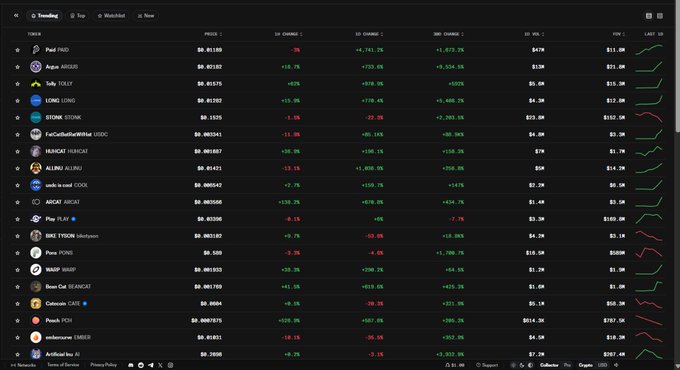This screenshot has width=680, height=370.
Task: Toggle the sound speaker icon in the footer
Action: click(x=616, y=365)
